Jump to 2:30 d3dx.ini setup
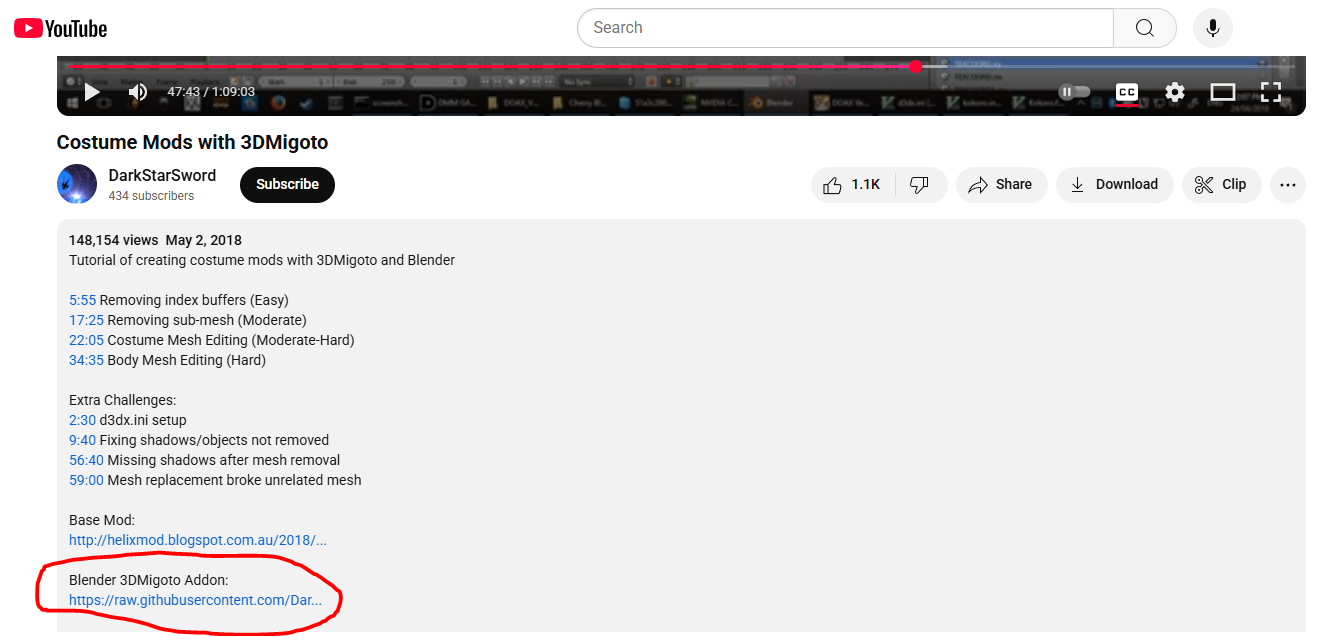1317x636 pixels. [82, 420]
